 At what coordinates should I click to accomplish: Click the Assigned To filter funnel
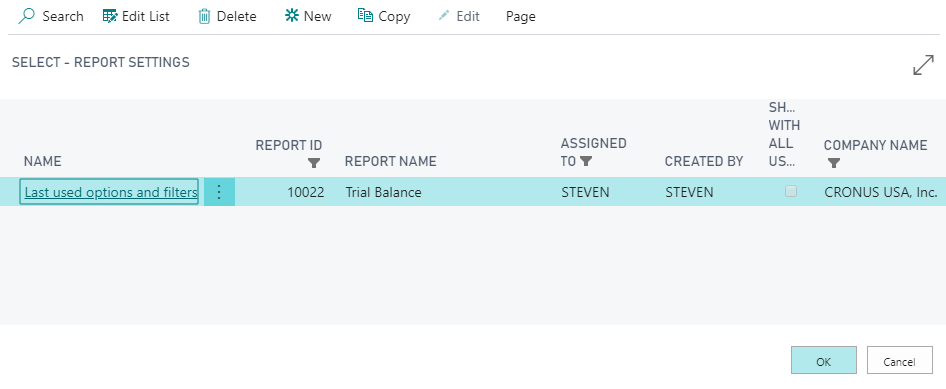[585, 161]
